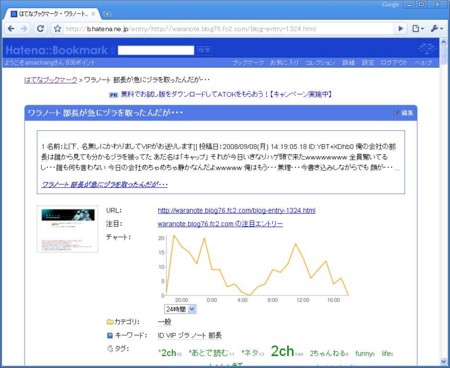Click the Hatena header icon at the right end
This screenshot has height=368, width=450.
pyautogui.click(x=426, y=49)
